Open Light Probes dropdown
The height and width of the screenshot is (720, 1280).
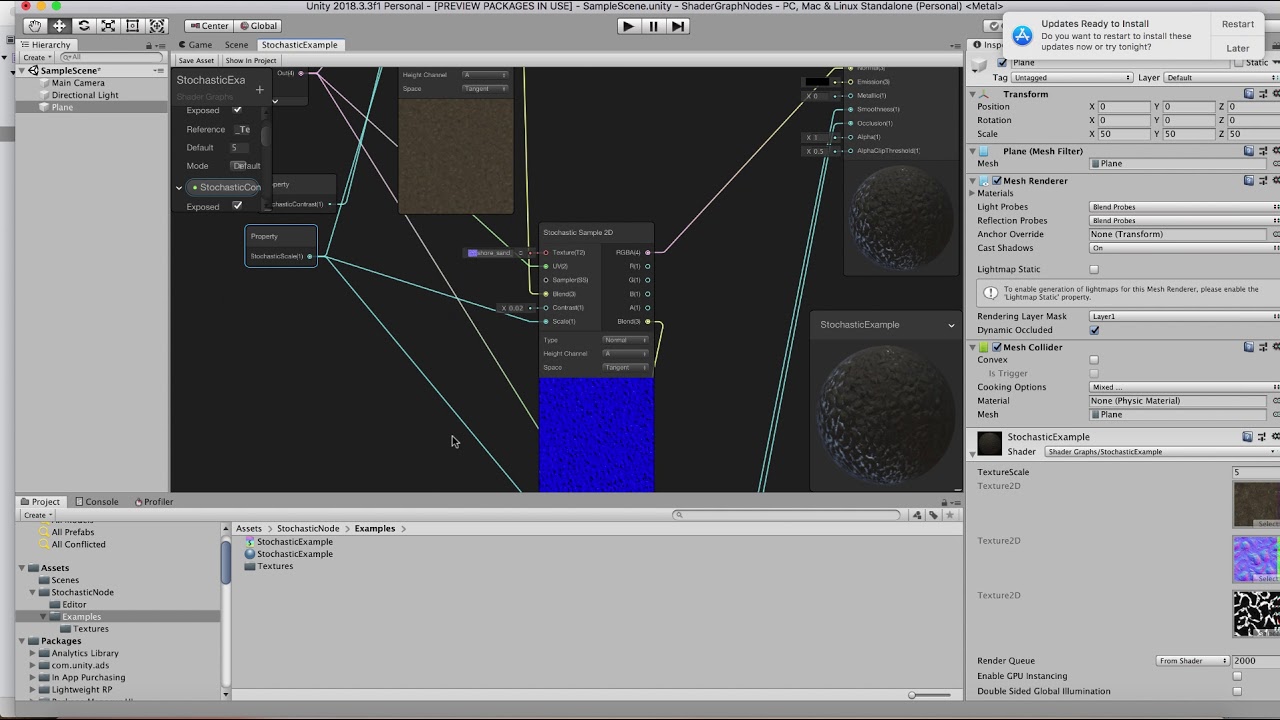pos(1184,207)
